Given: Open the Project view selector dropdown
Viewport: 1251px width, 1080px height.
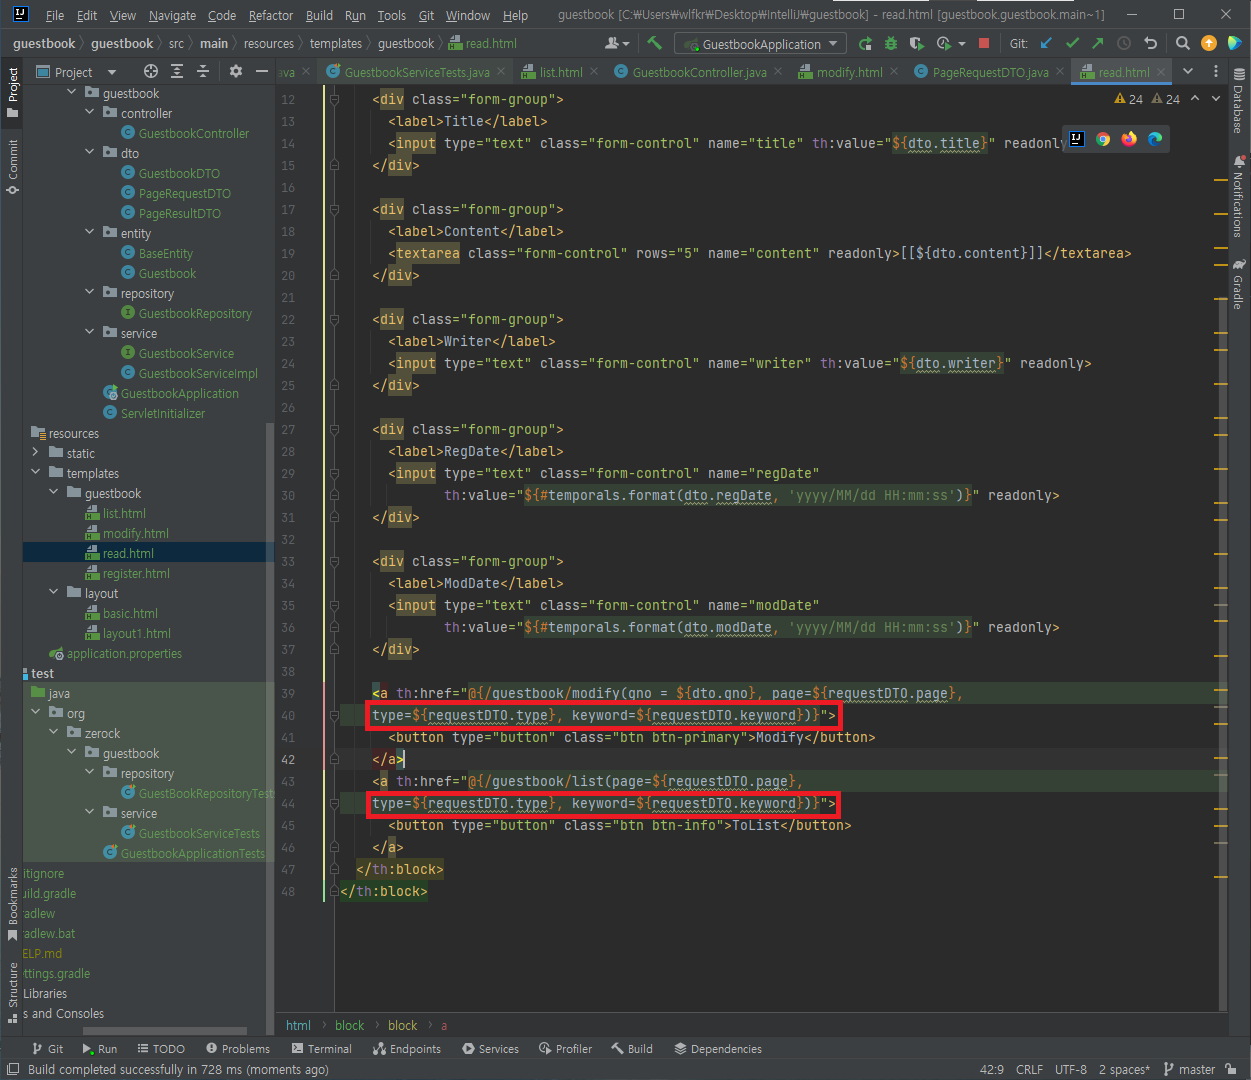Looking at the screenshot, I should tap(76, 72).
